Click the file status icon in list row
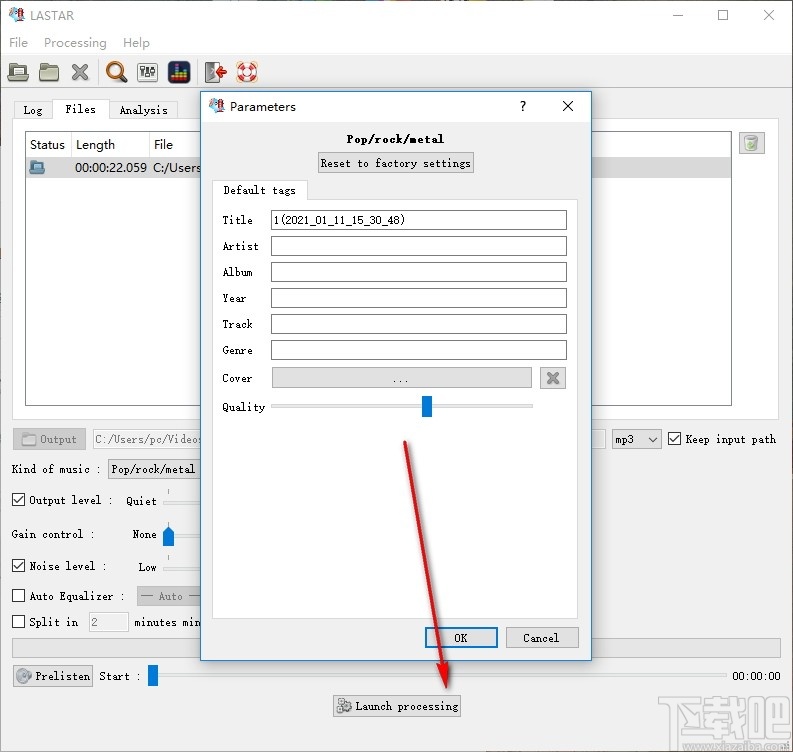 [x=37, y=167]
